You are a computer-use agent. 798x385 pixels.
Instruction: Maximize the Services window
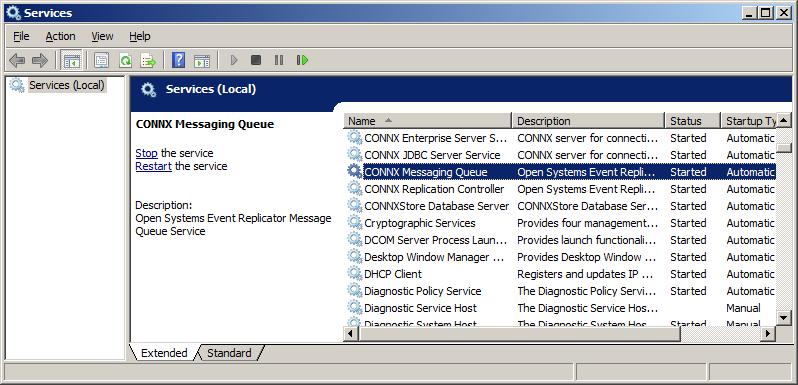click(x=766, y=13)
